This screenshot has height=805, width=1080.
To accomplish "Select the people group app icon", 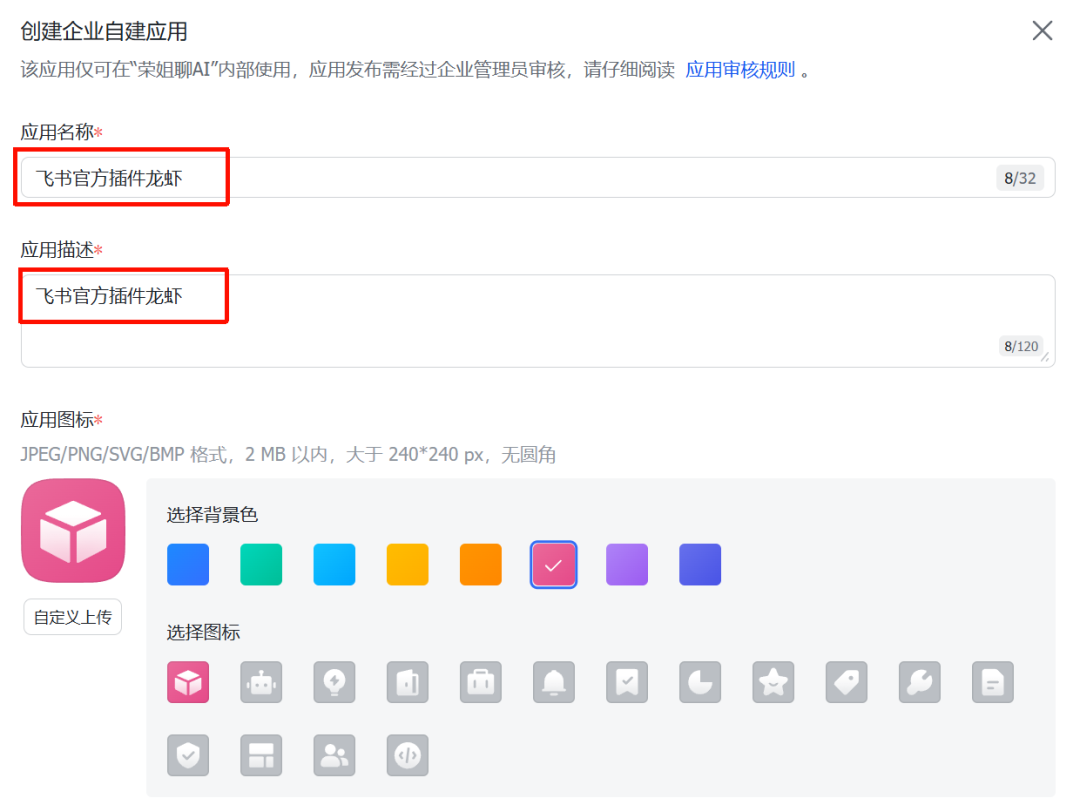I will click(334, 755).
